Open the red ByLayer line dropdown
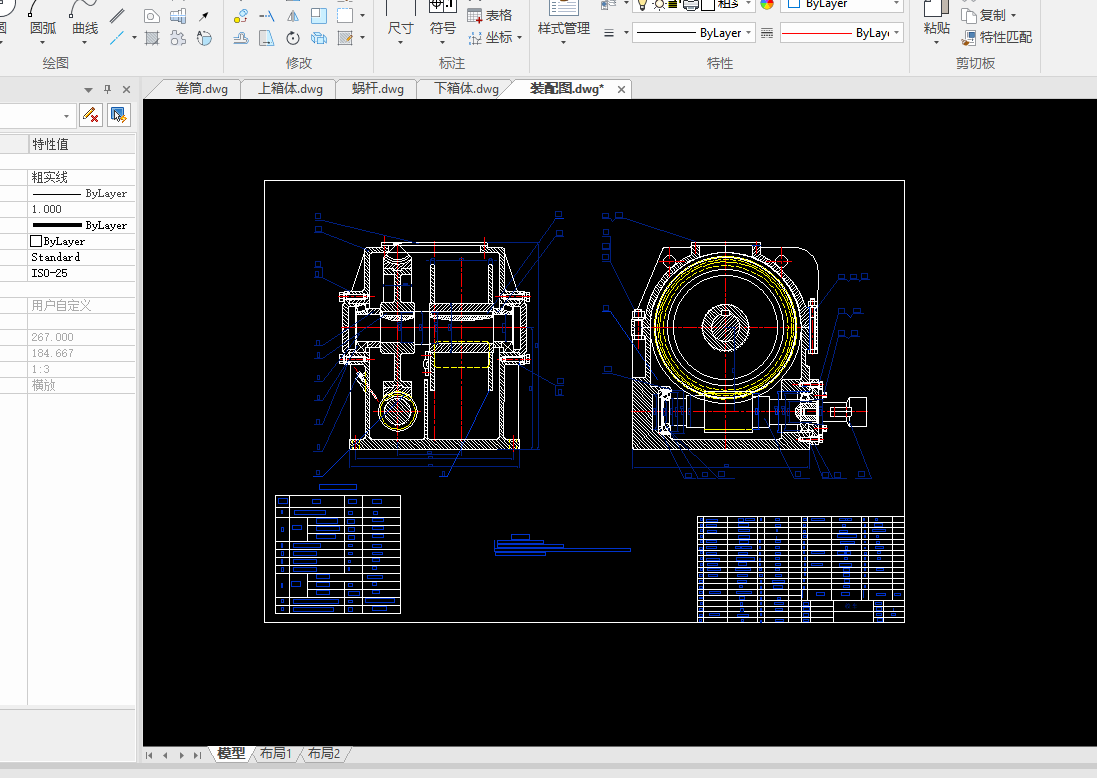Screen dimensions: 1097x778 (841, 33)
